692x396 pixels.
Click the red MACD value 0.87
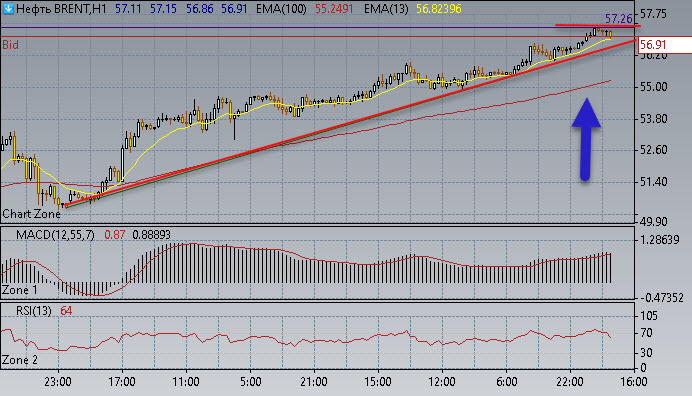point(115,235)
